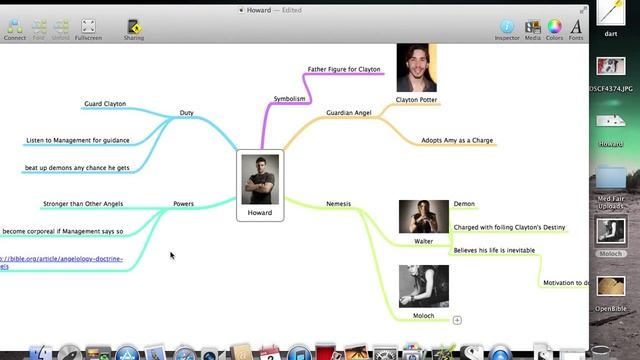Select the Walter photo thumbnail
This screenshot has height=360, width=640.
pyautogui.click(x=424, y=216)
